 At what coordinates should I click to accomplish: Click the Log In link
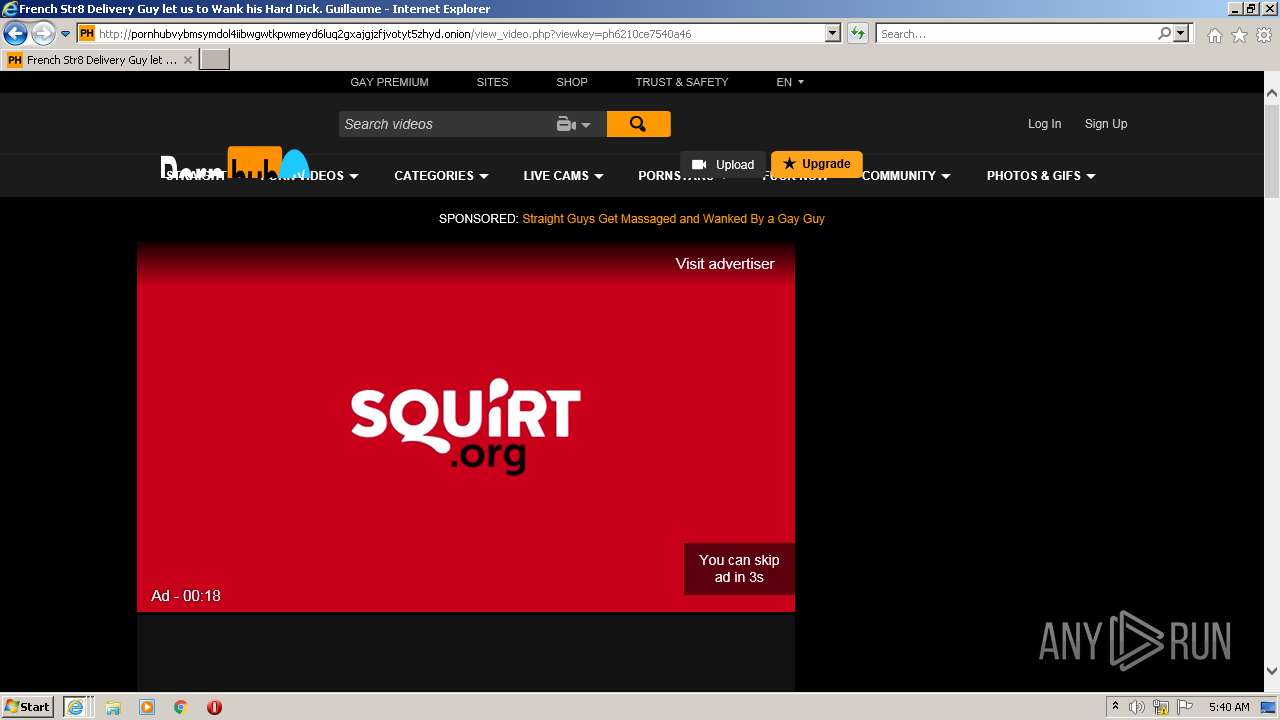tap(1044, 124)
